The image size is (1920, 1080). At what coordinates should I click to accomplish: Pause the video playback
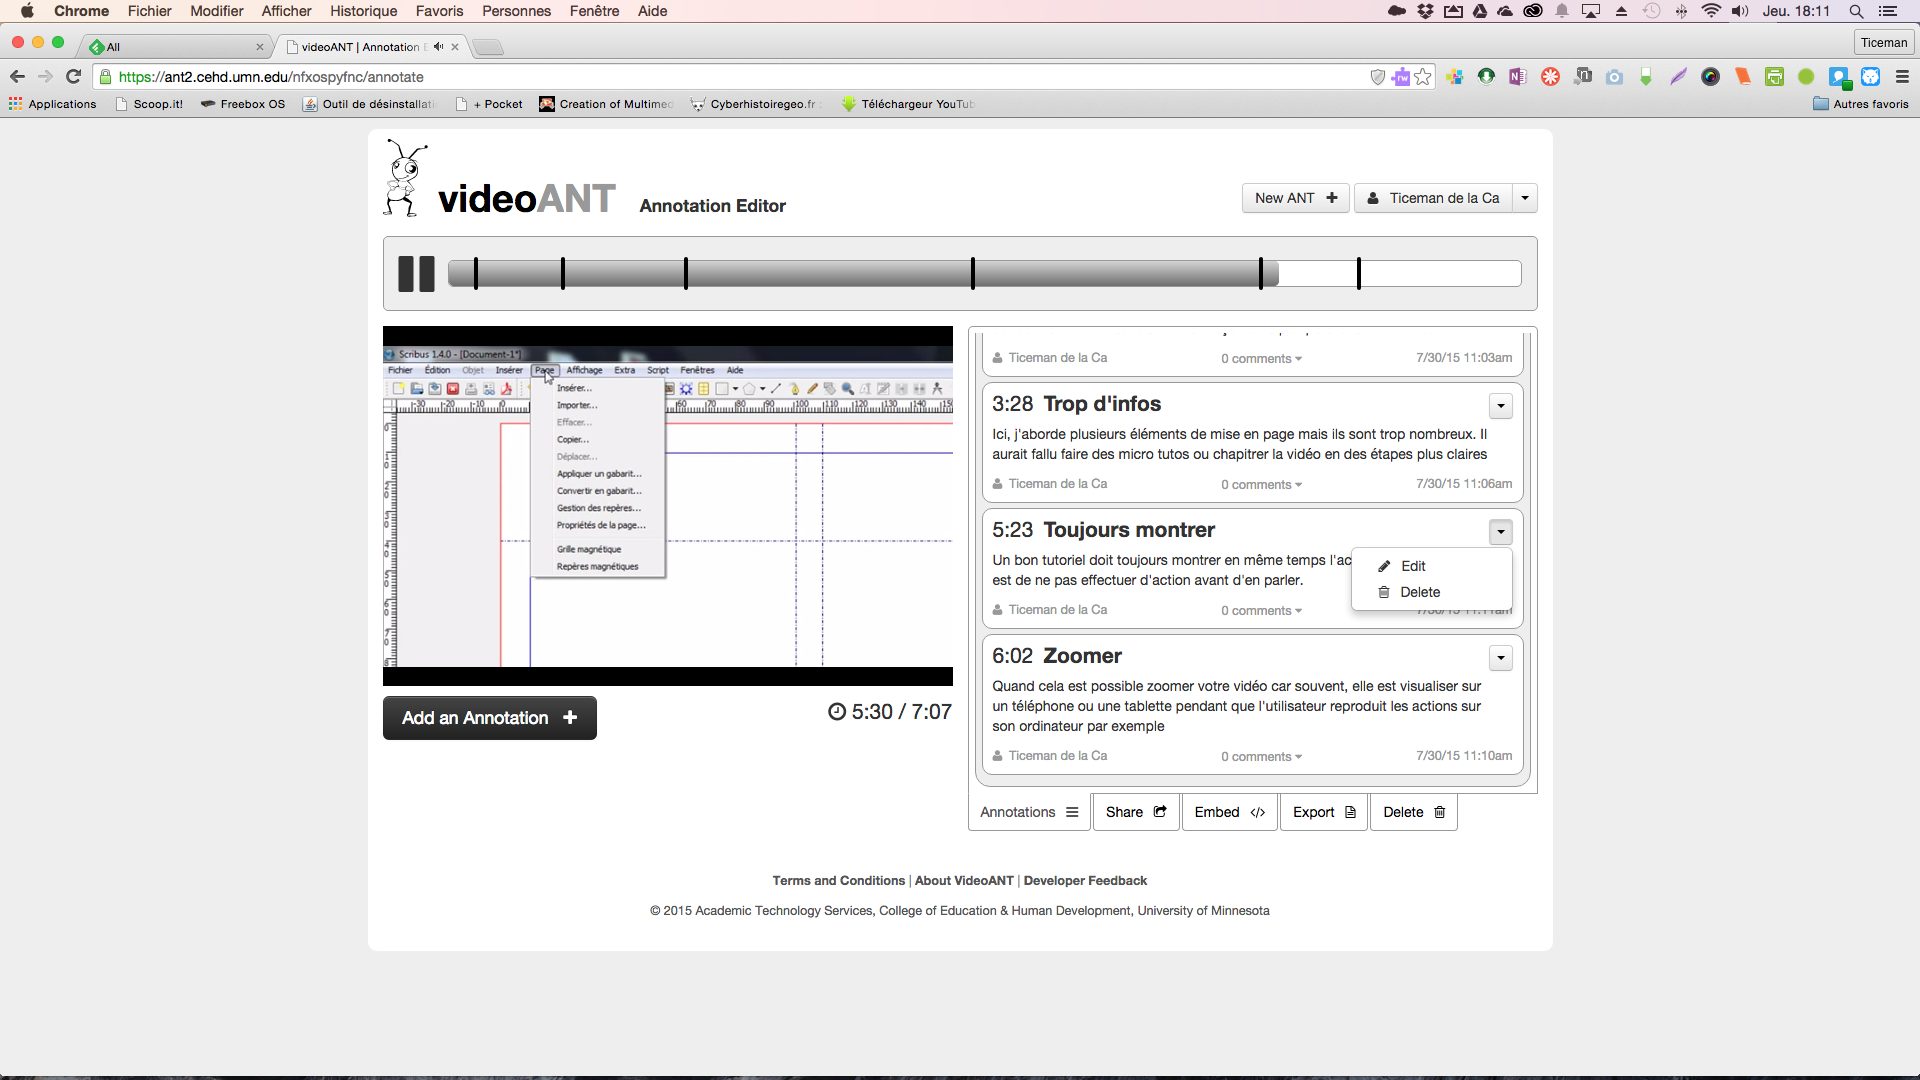point(416,274)
